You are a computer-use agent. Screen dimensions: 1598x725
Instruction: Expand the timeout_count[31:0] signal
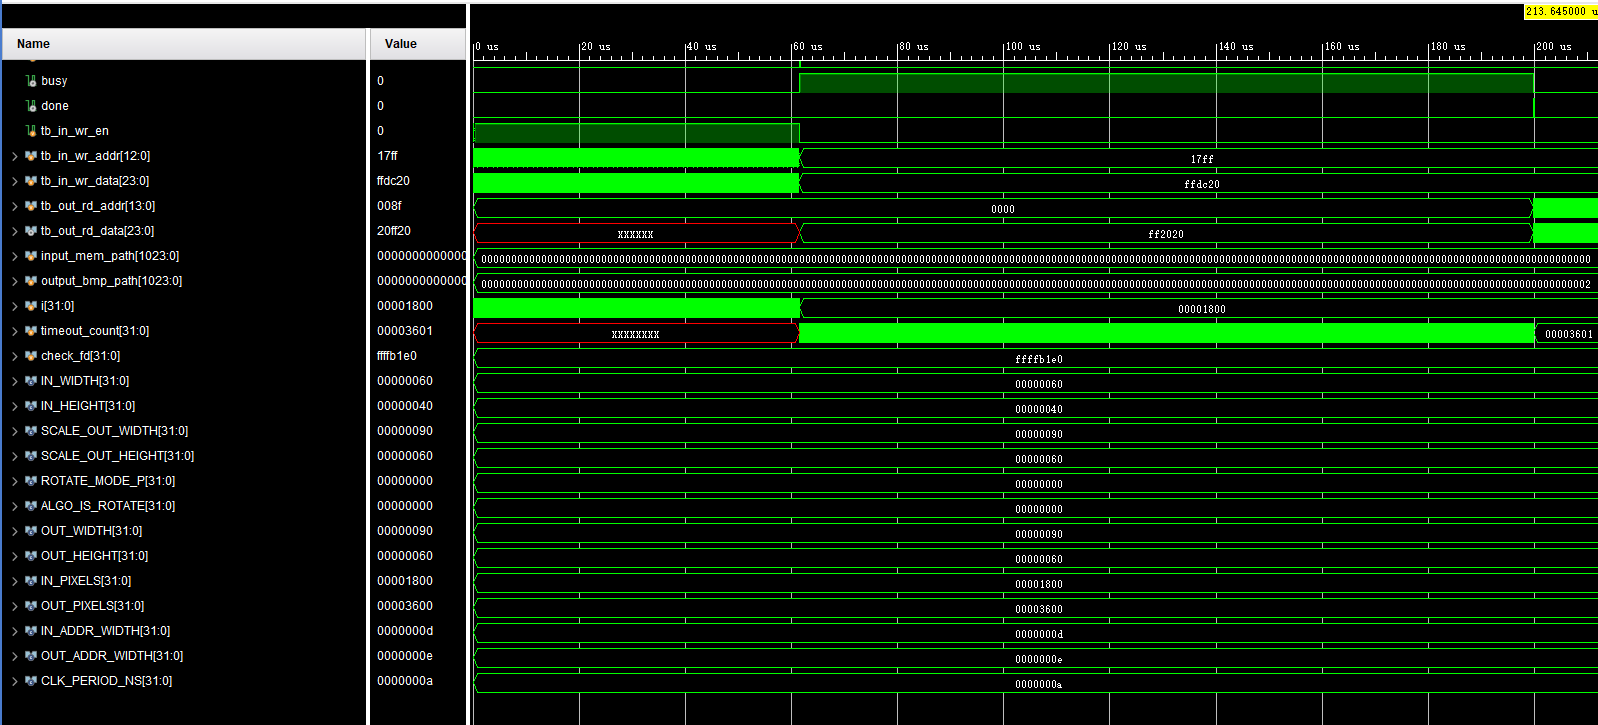pyautogui.click(x=15, y=331)
